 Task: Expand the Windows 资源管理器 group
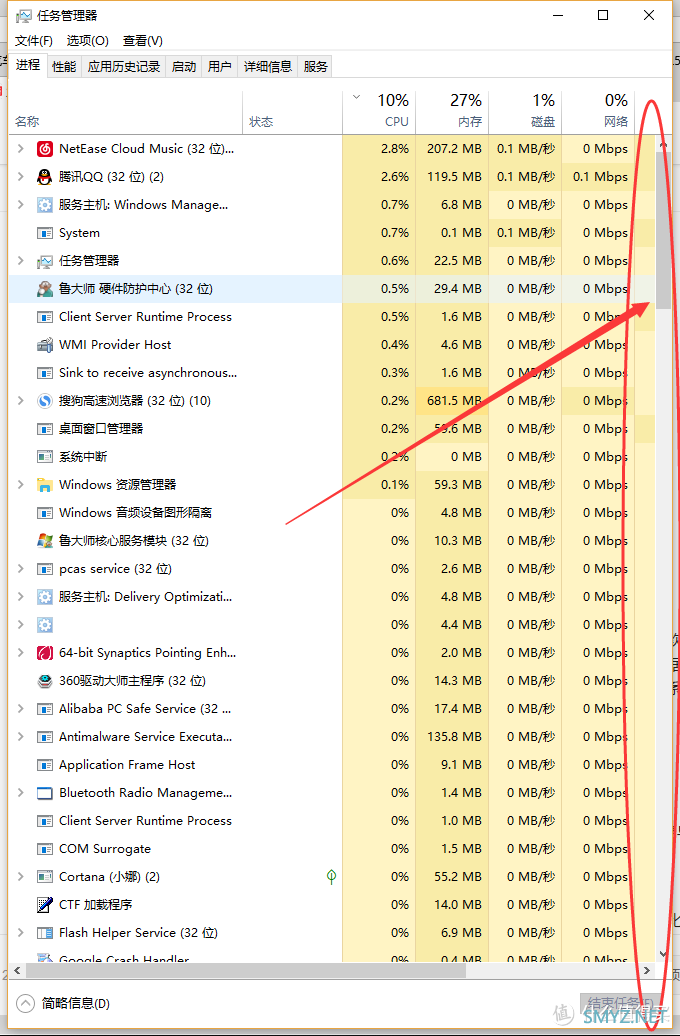(20, 484)
